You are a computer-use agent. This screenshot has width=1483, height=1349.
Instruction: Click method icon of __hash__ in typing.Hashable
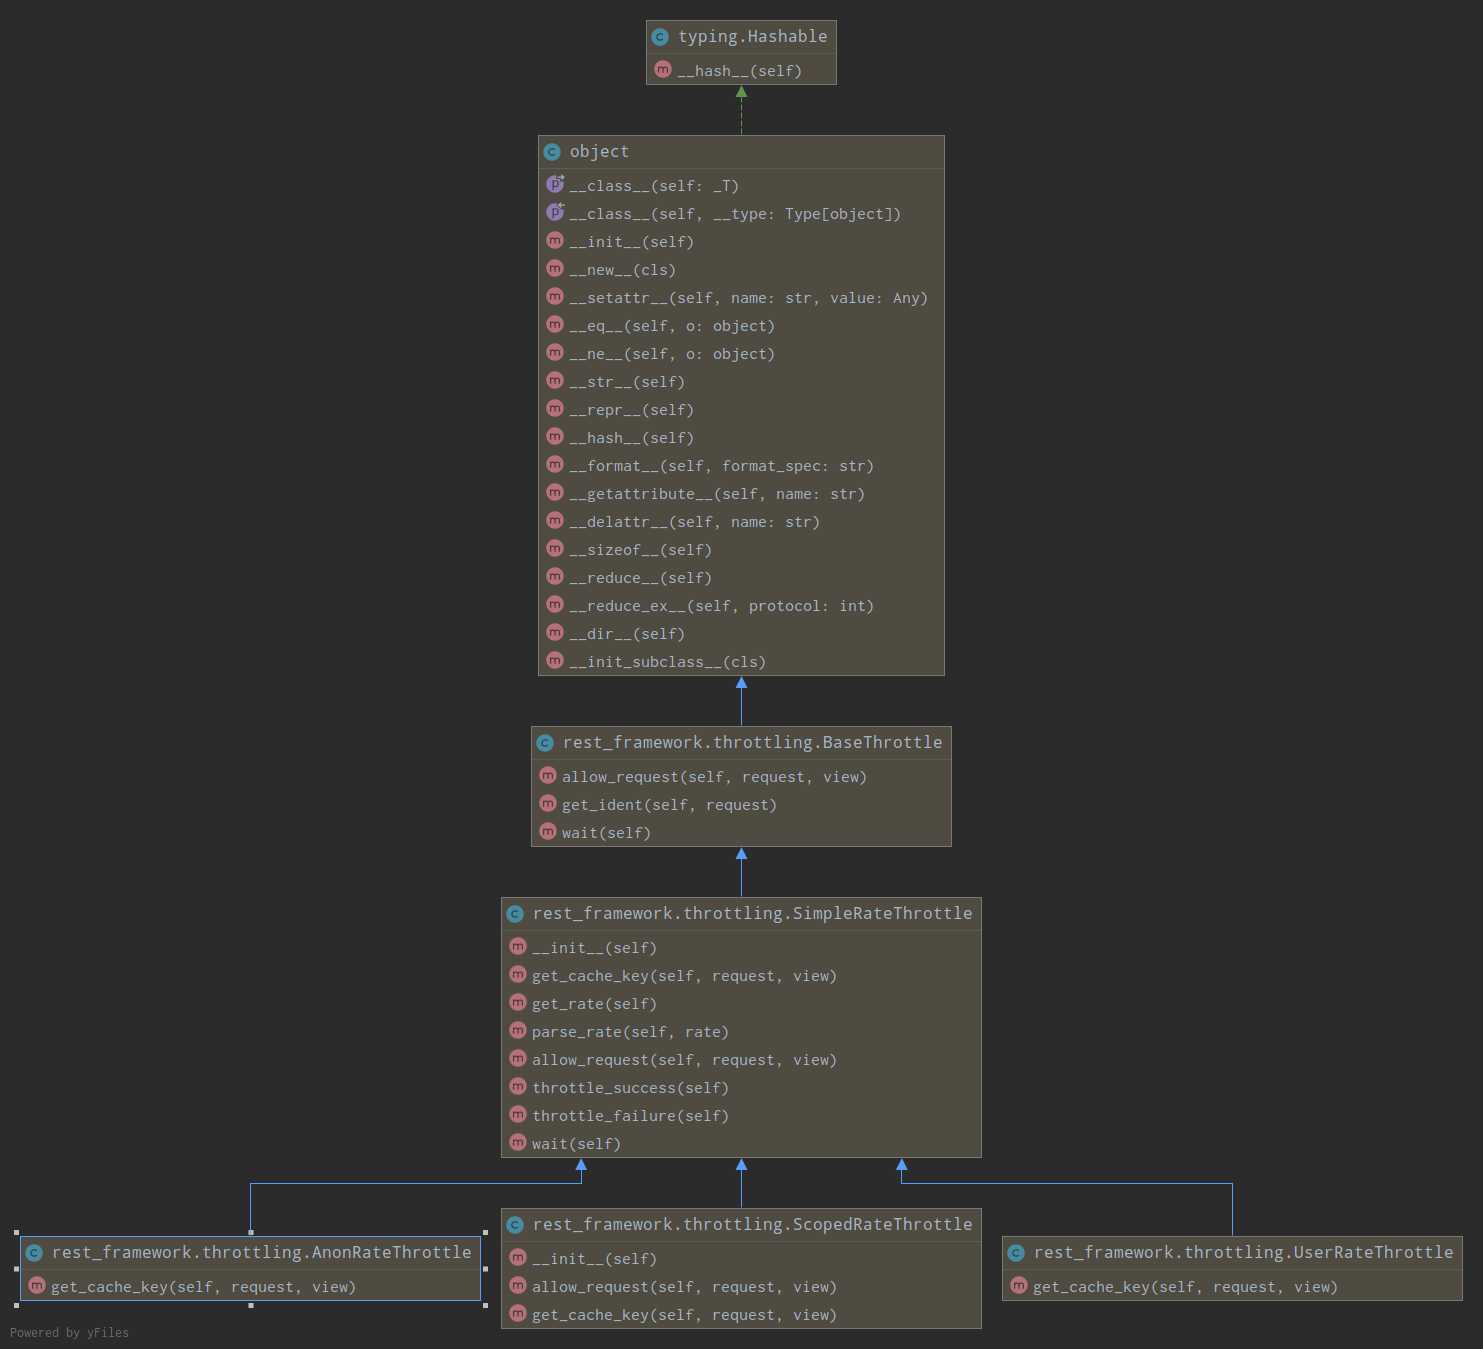pyautogui.click(x=663, y=69)
